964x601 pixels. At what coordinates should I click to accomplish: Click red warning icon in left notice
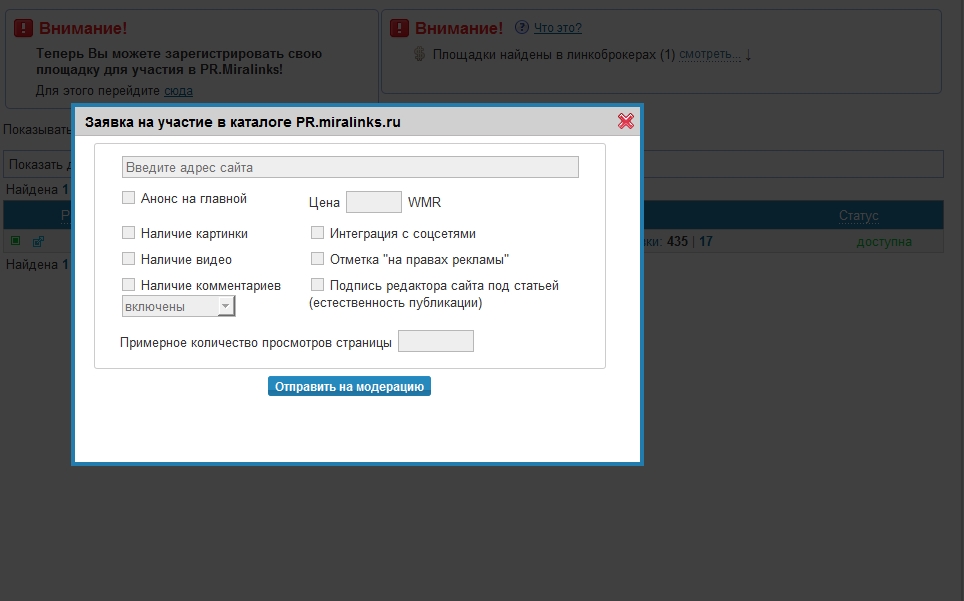[23, 28]
